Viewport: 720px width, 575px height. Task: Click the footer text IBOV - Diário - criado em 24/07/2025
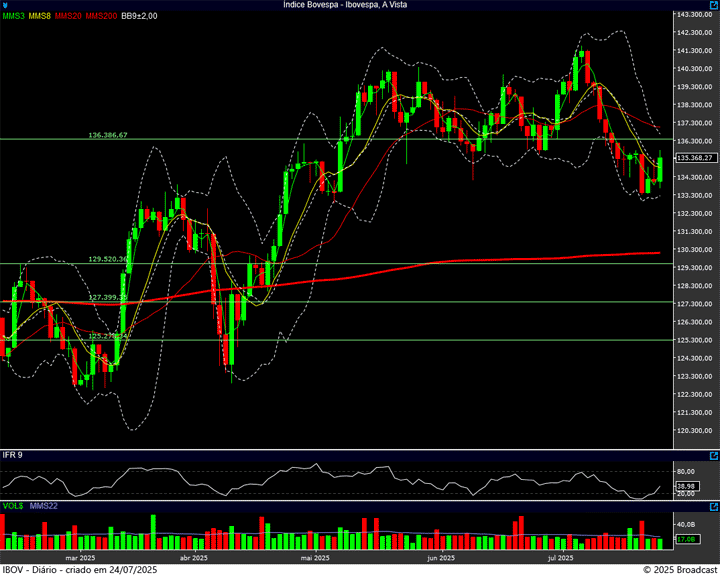(80, 570)
